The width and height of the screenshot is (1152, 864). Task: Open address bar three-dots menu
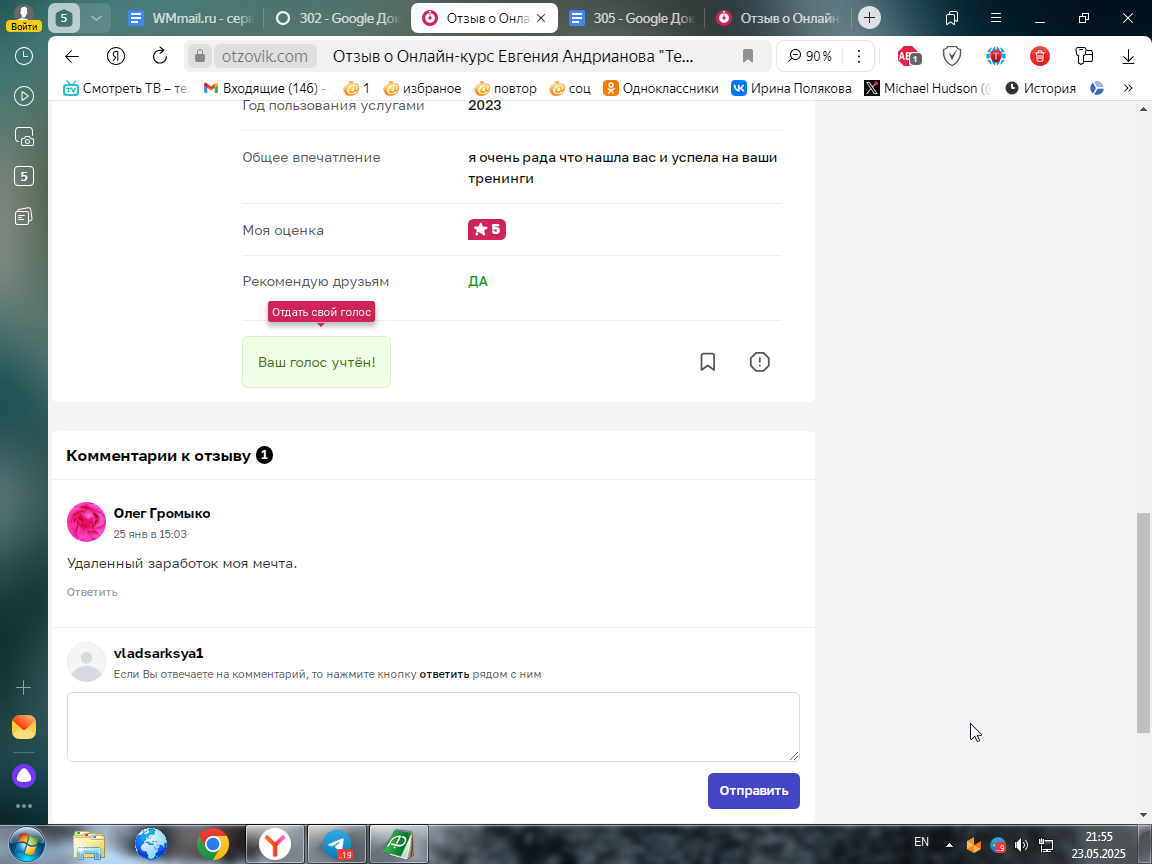[x=858, y=57]
